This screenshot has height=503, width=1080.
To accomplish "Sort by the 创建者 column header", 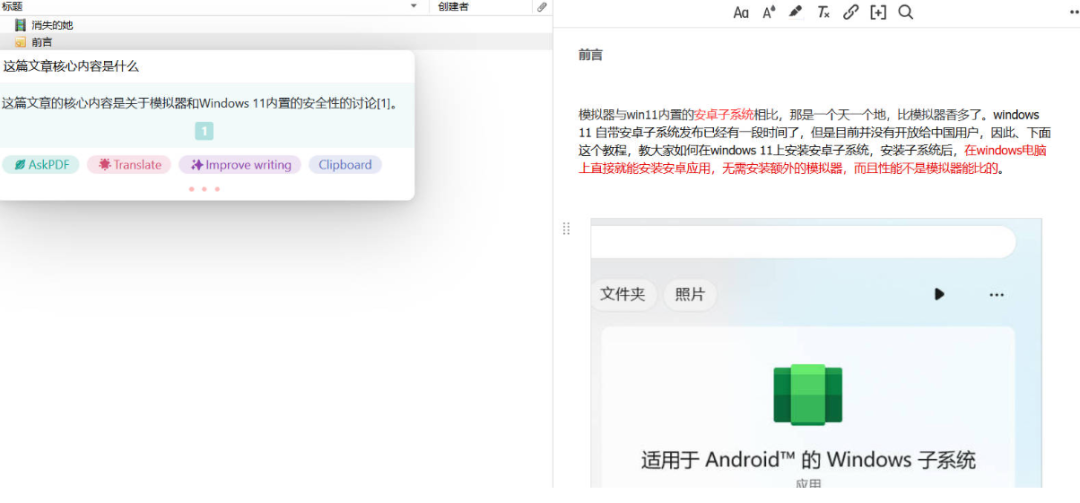I will (x=453, y=7).
